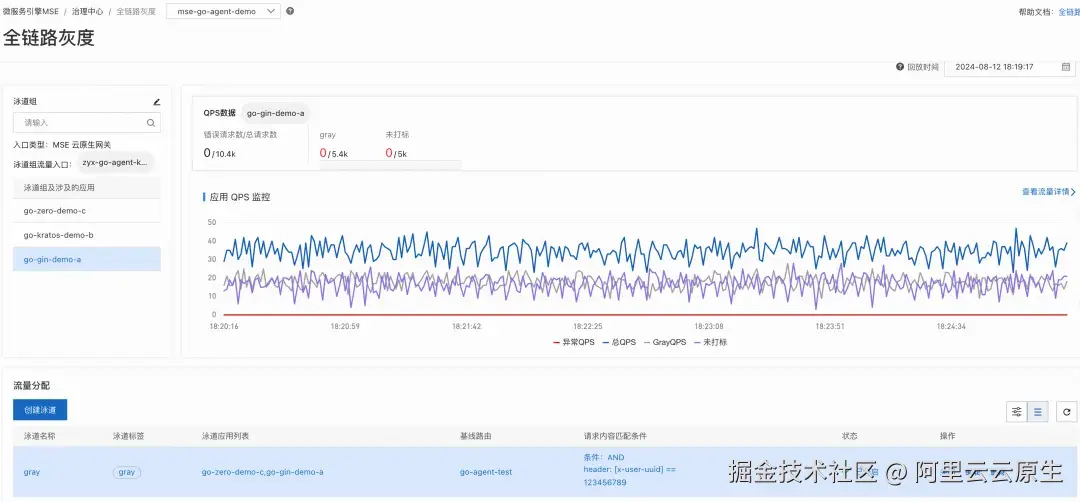Open the zyx-go-agent-k... traffic entry tag
Image resolution: width=1080 pixels, height=502 pixels.
[x=115, y=163]
